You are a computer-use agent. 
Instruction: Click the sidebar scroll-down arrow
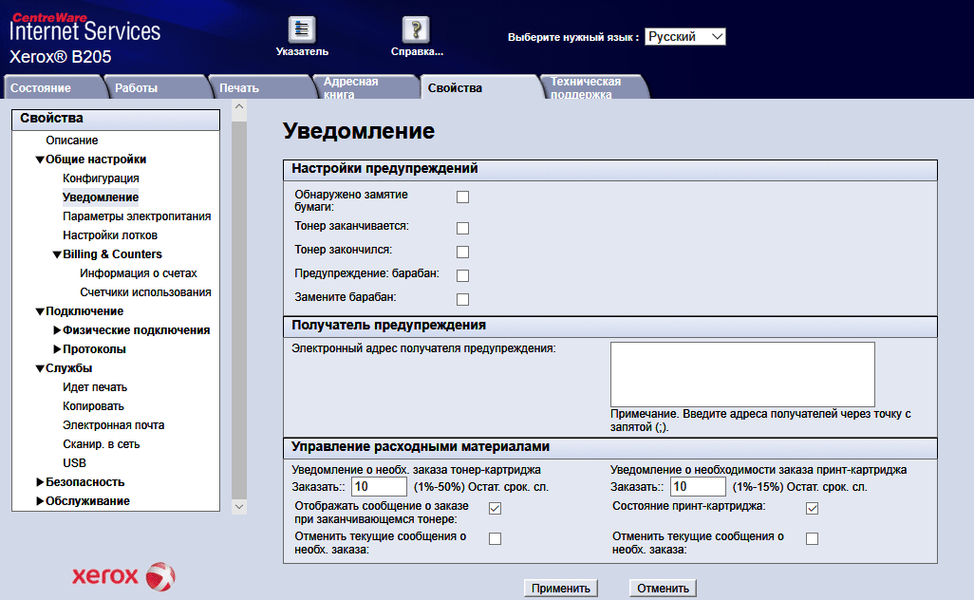[239, 507]
